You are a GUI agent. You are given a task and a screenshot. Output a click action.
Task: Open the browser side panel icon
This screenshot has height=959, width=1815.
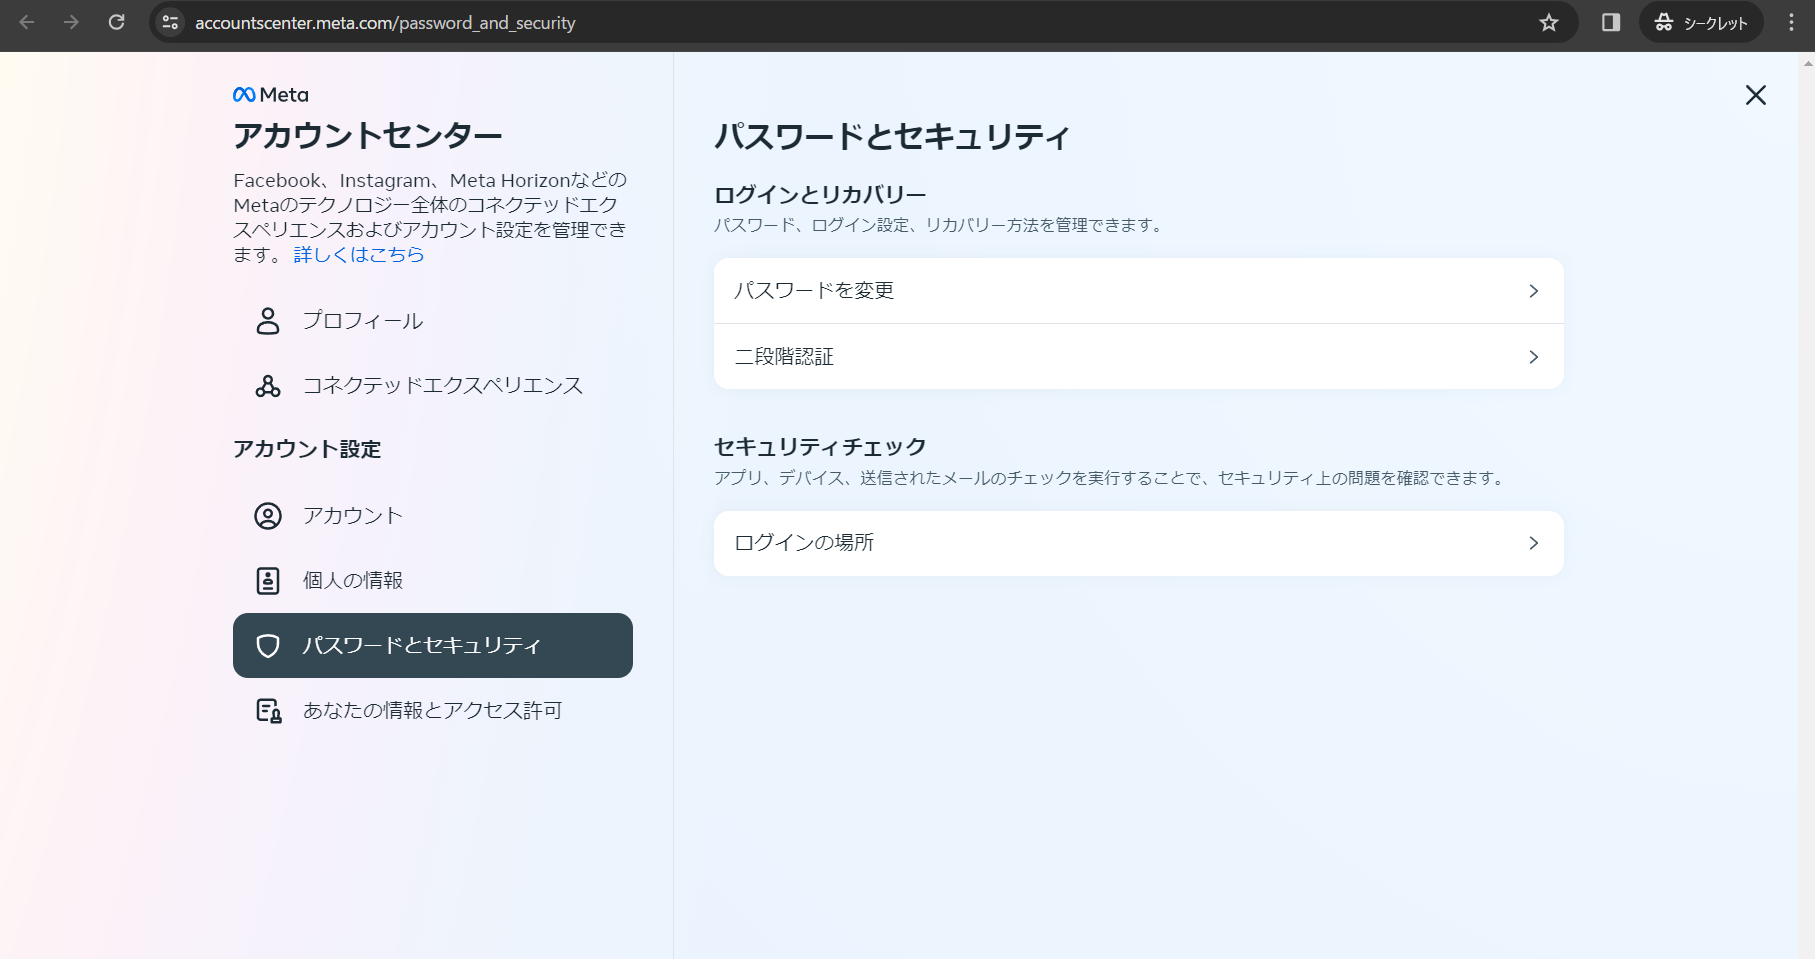click(x=1610, y=23)
